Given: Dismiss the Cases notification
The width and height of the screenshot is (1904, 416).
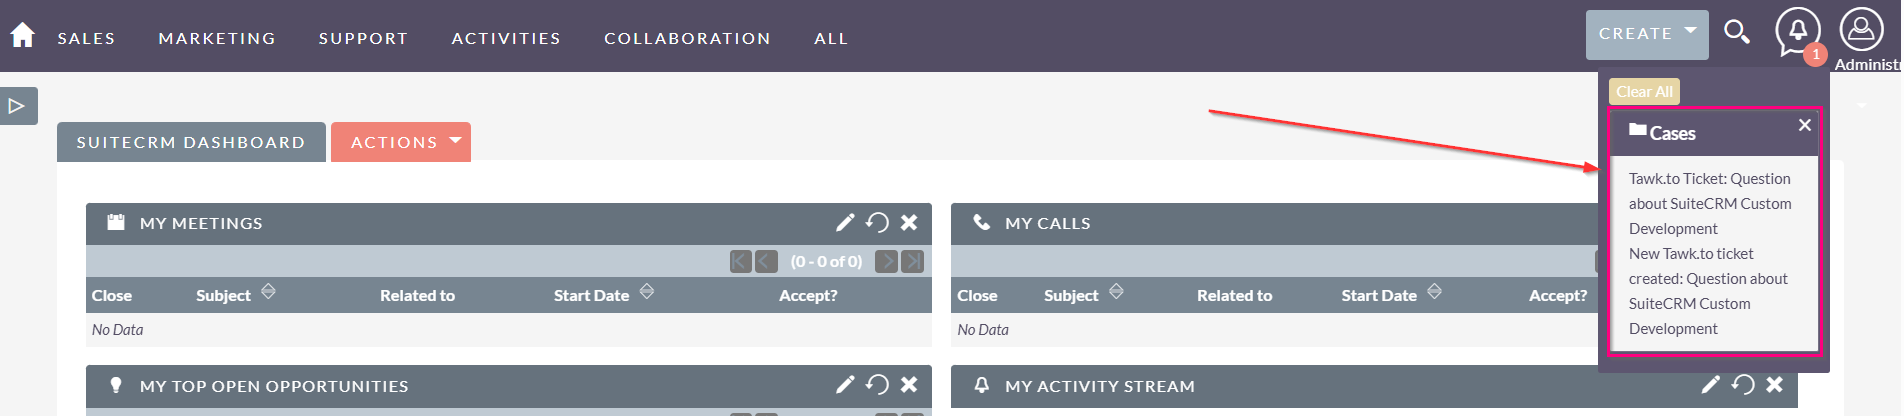Looking at the screenshot, I should pyautogui.click(x=1804, y=125).
